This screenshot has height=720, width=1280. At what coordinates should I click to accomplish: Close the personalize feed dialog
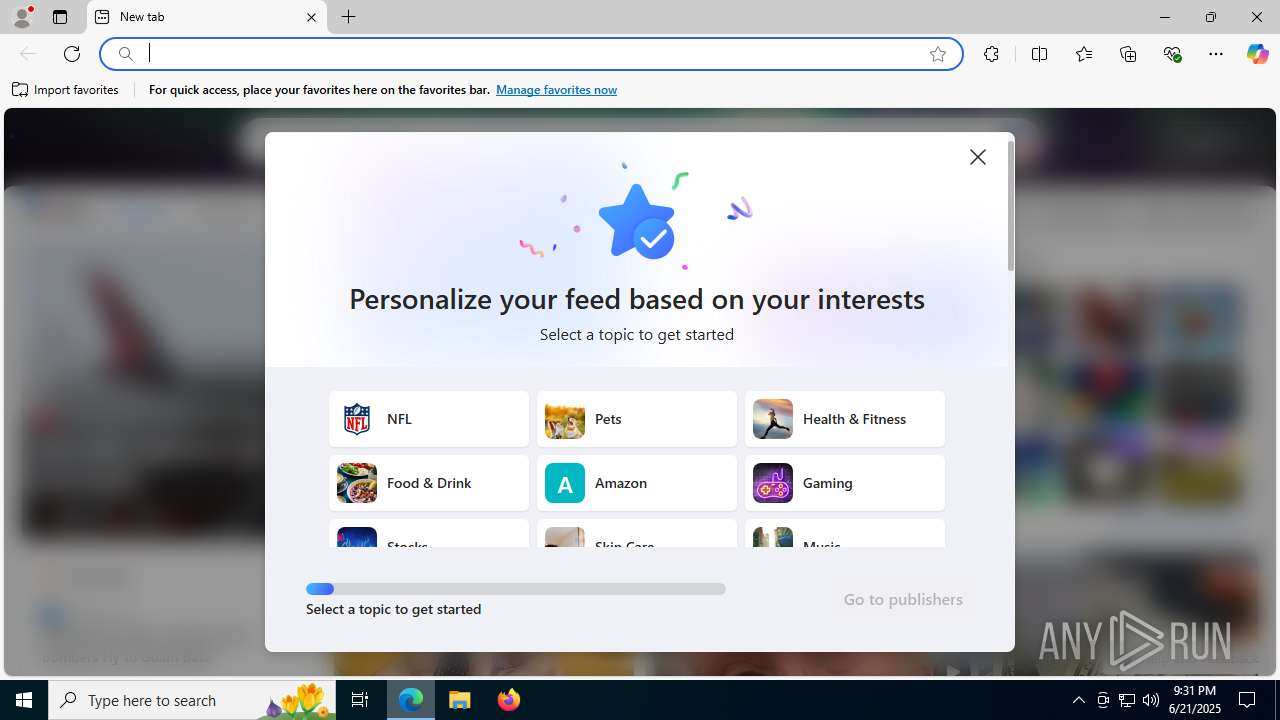pyautogui.click(x=977, y=157)
